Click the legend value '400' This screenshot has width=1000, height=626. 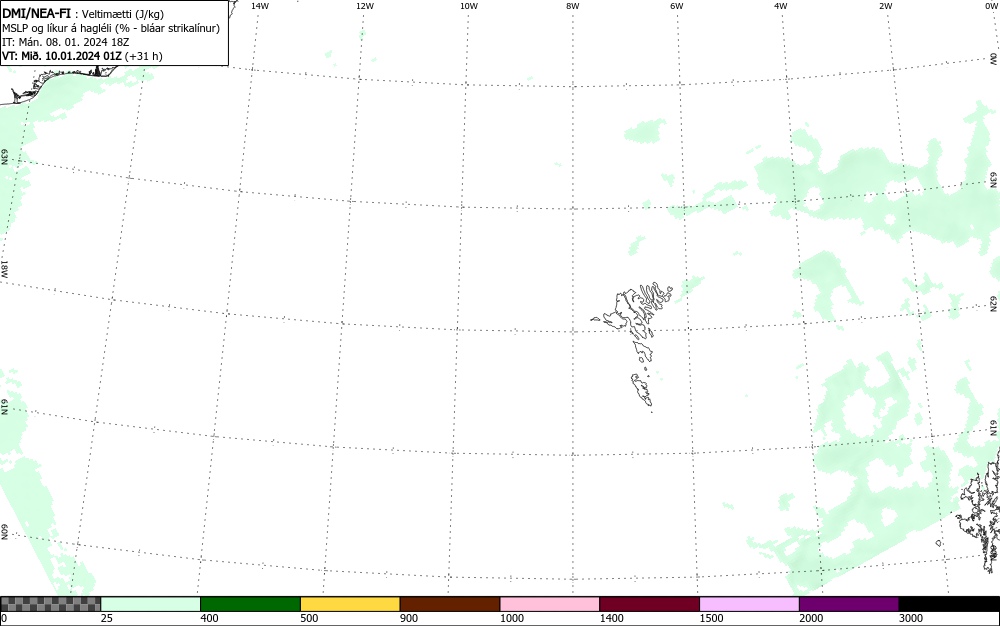(209, 618)
